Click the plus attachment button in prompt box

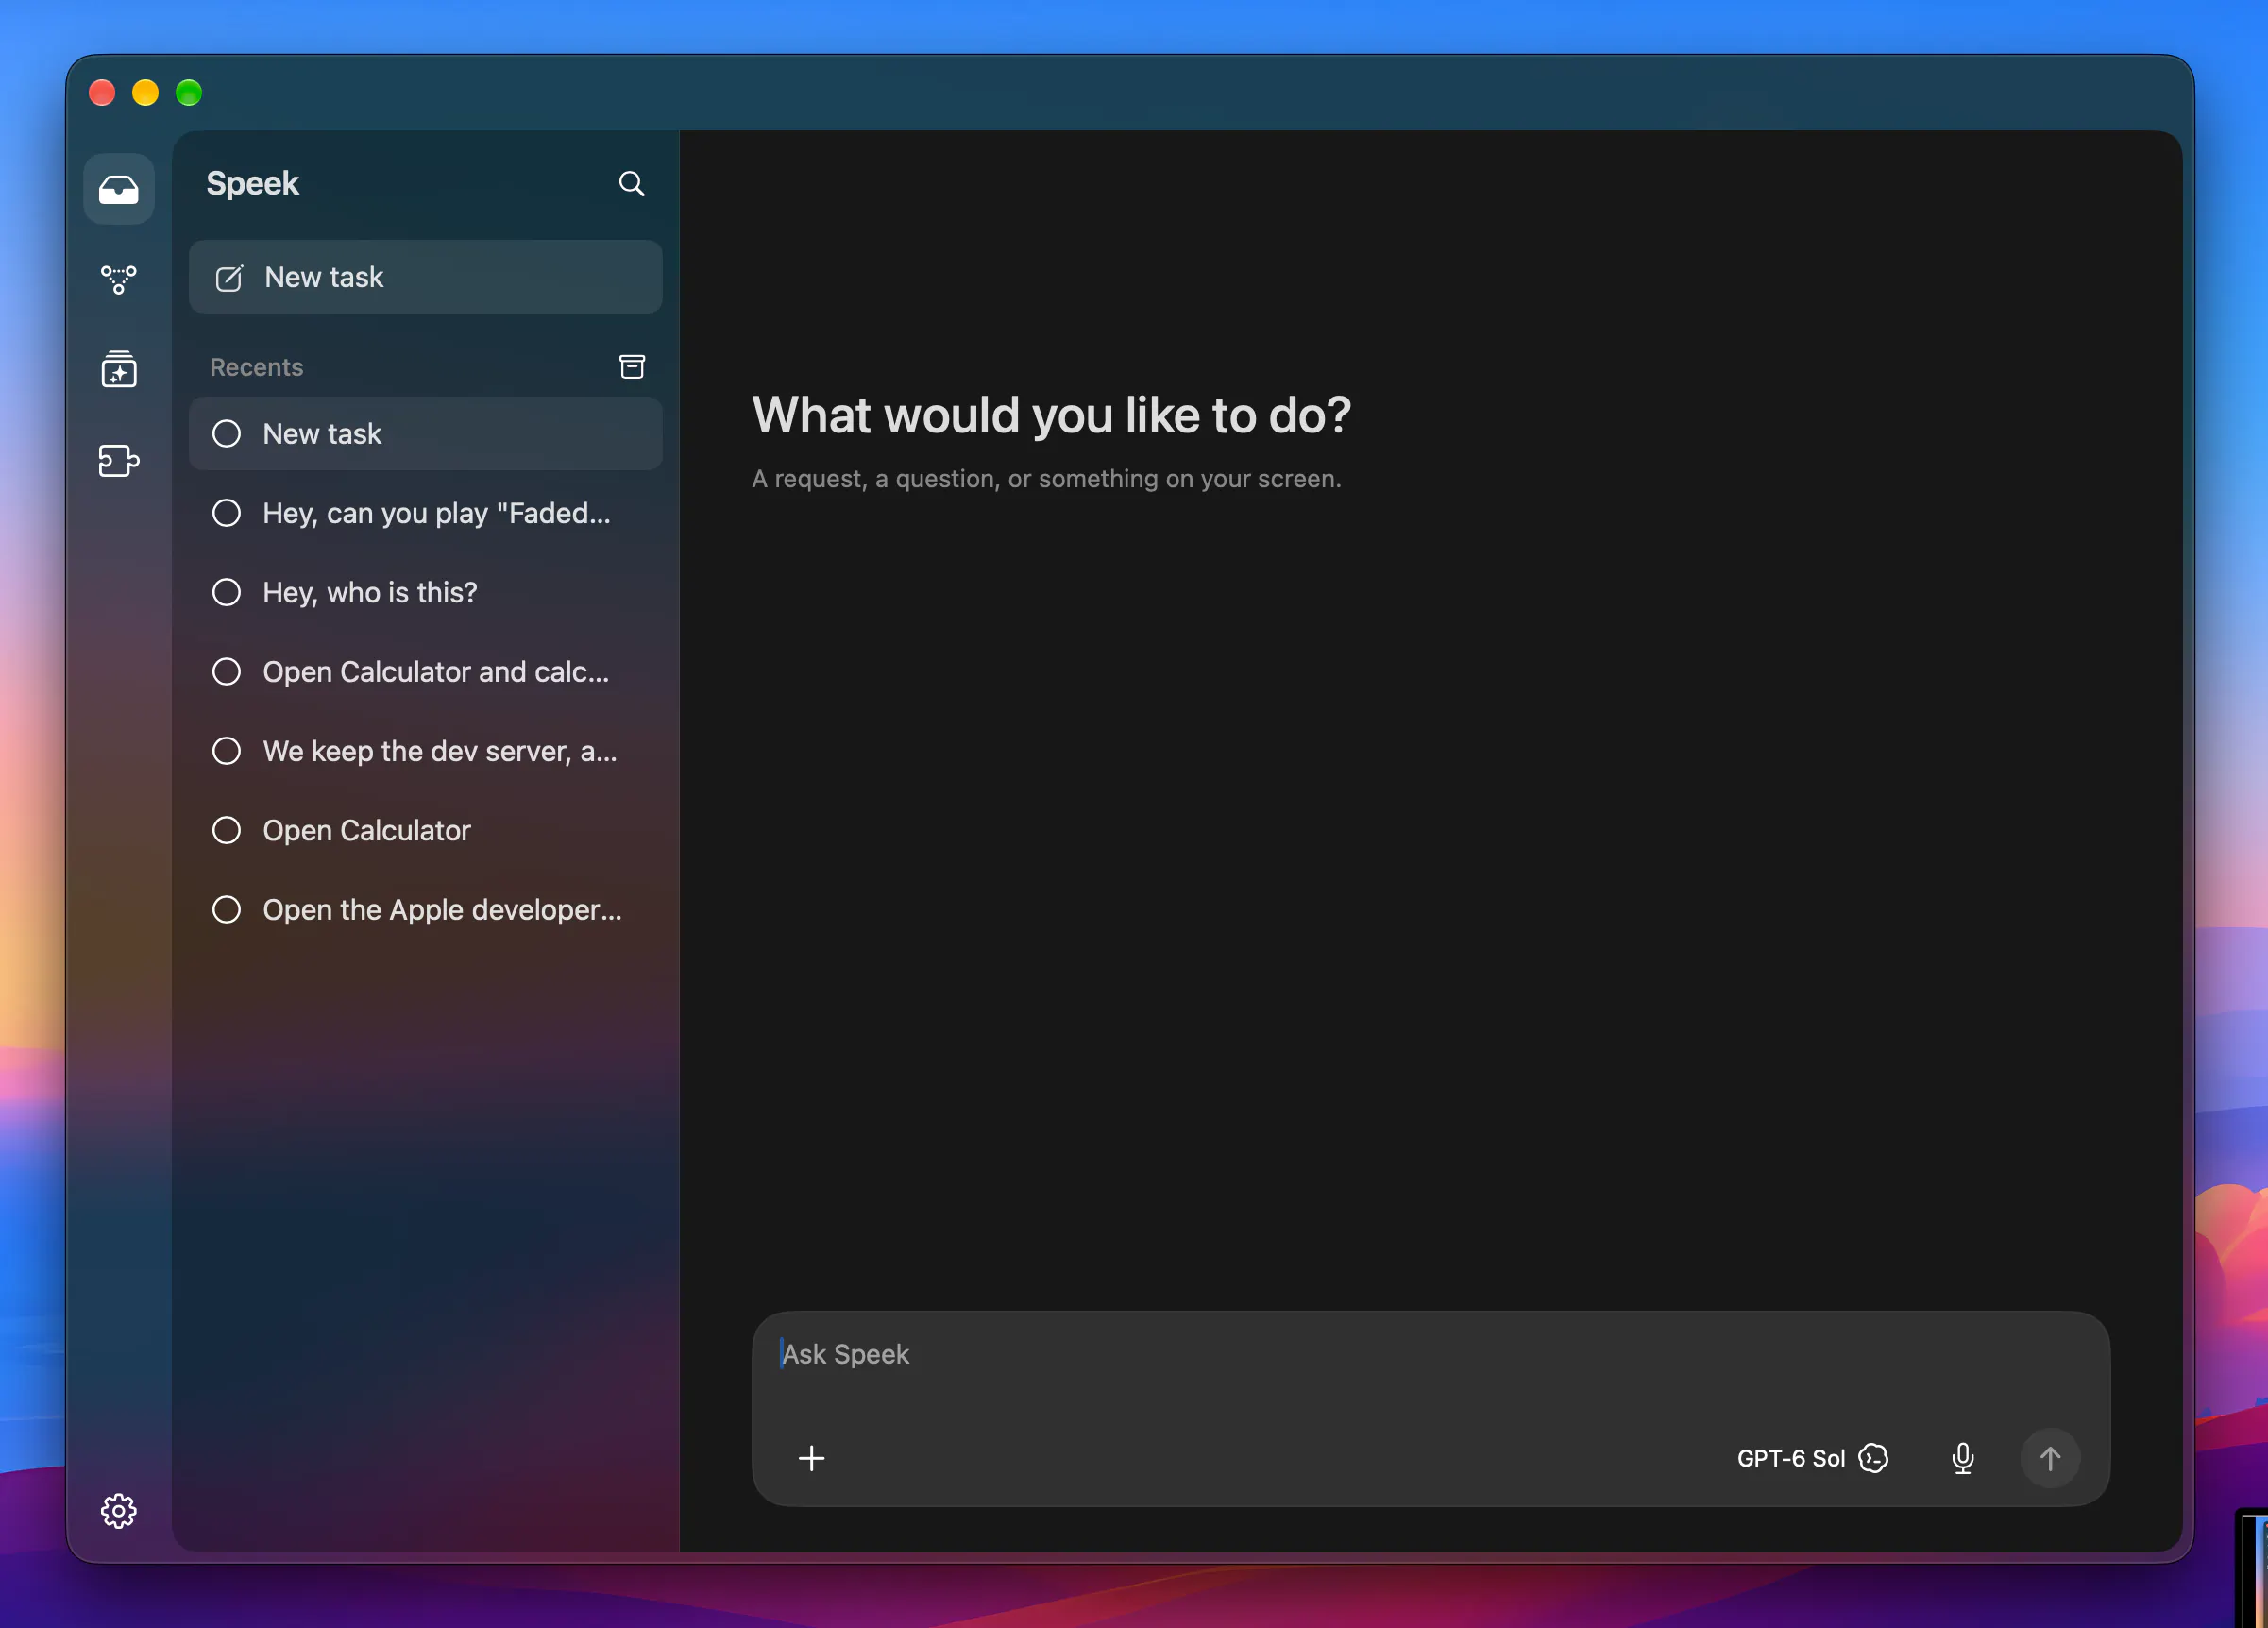click(812, 1458)
